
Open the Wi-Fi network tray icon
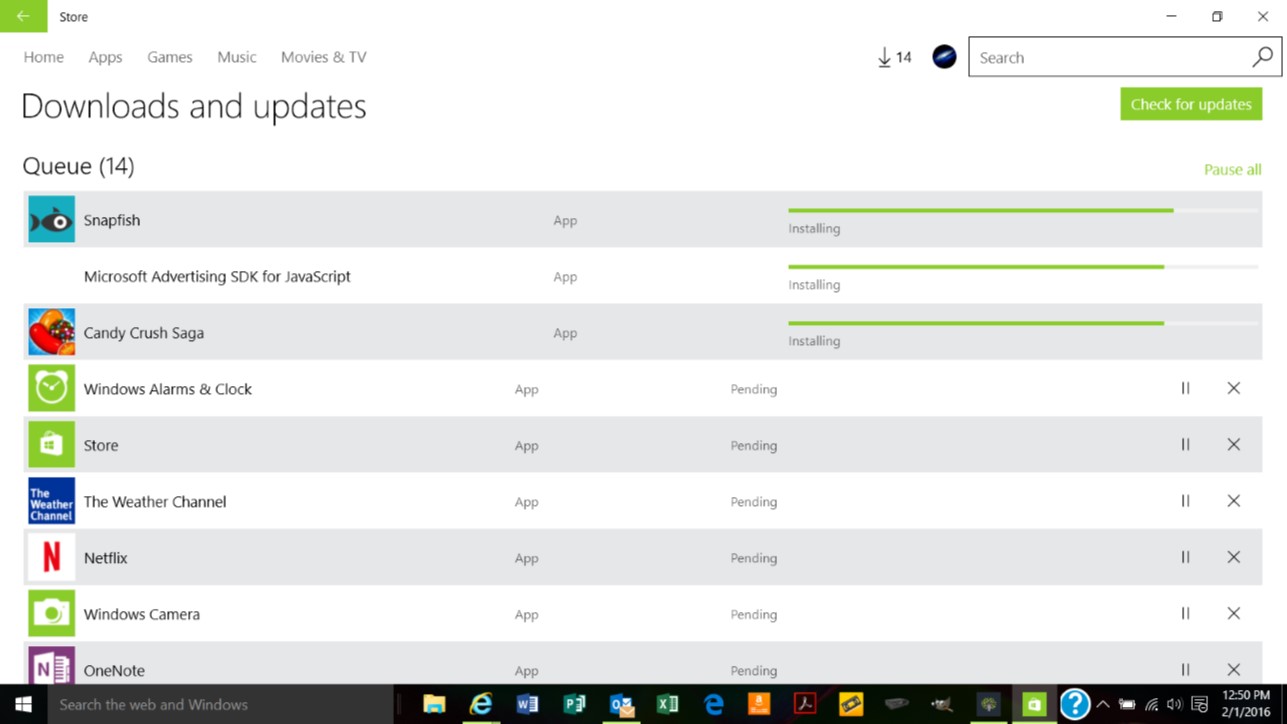tap(1152, 704)
